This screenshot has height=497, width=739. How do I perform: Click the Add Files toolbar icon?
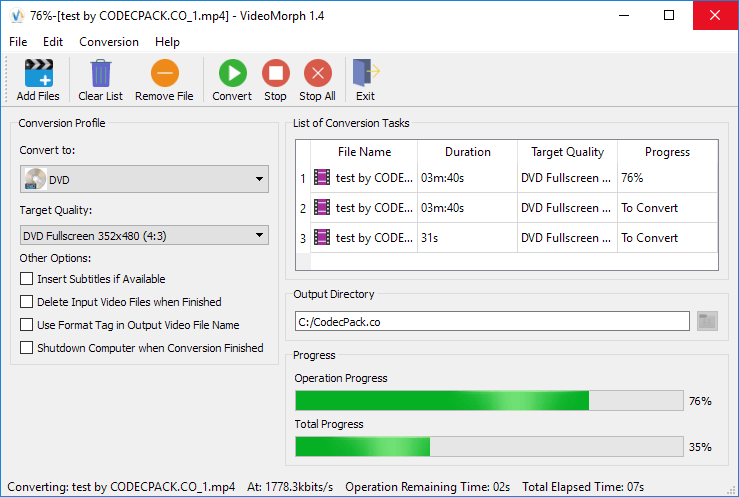point(39,73)
